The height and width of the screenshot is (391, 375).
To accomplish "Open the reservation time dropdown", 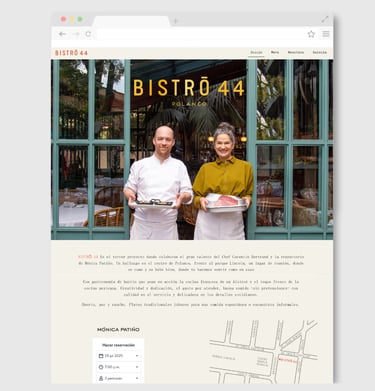I will tap(118, 367).
